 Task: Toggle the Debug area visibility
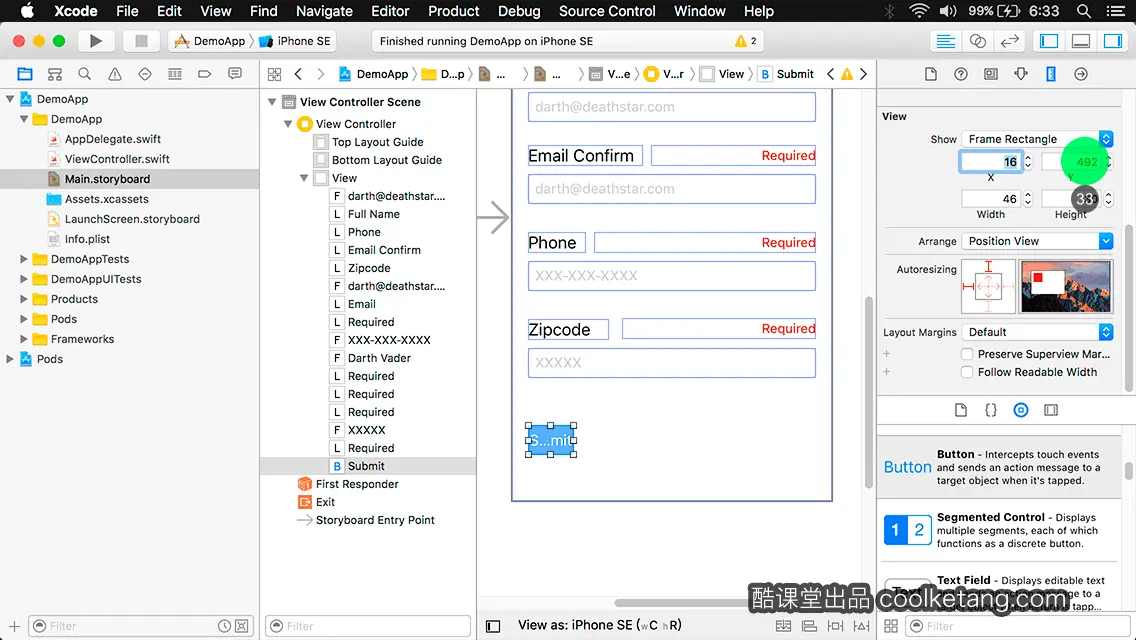[x=1081, y=41]
